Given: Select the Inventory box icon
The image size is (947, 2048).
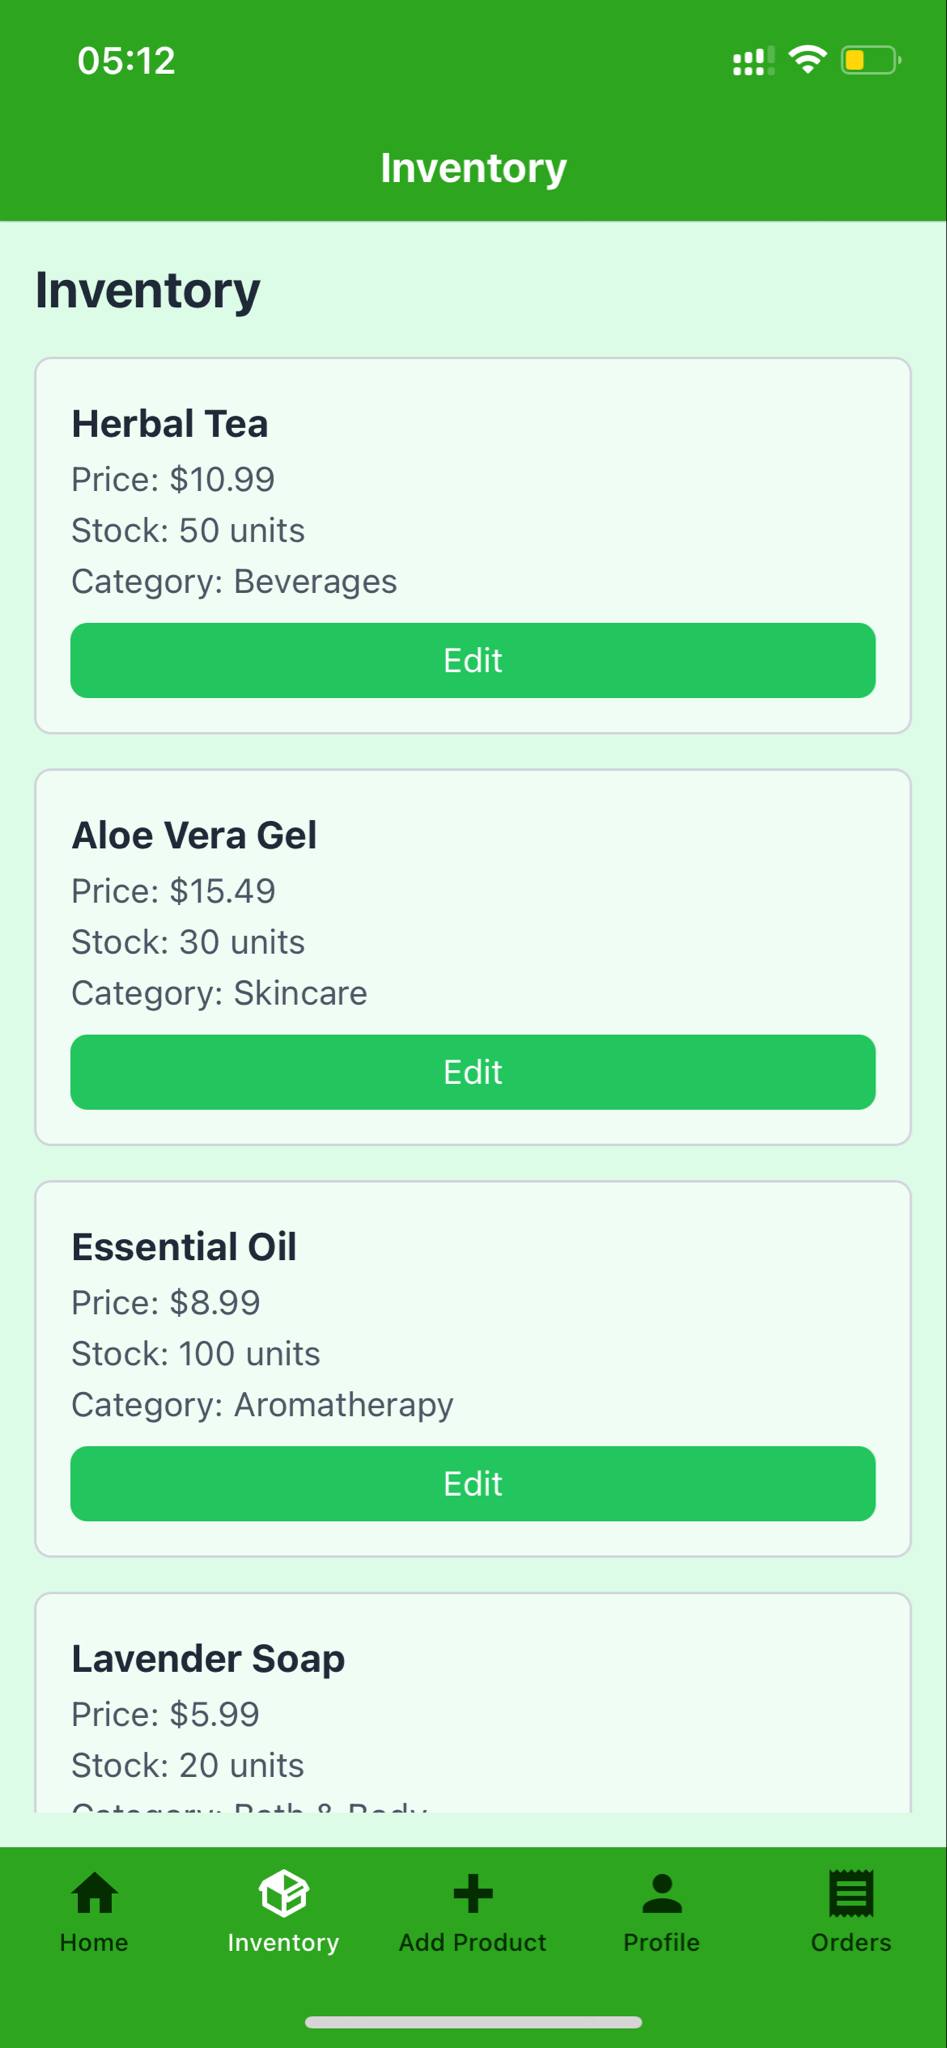Looking at the screenshot, I should coord(283,1893).
